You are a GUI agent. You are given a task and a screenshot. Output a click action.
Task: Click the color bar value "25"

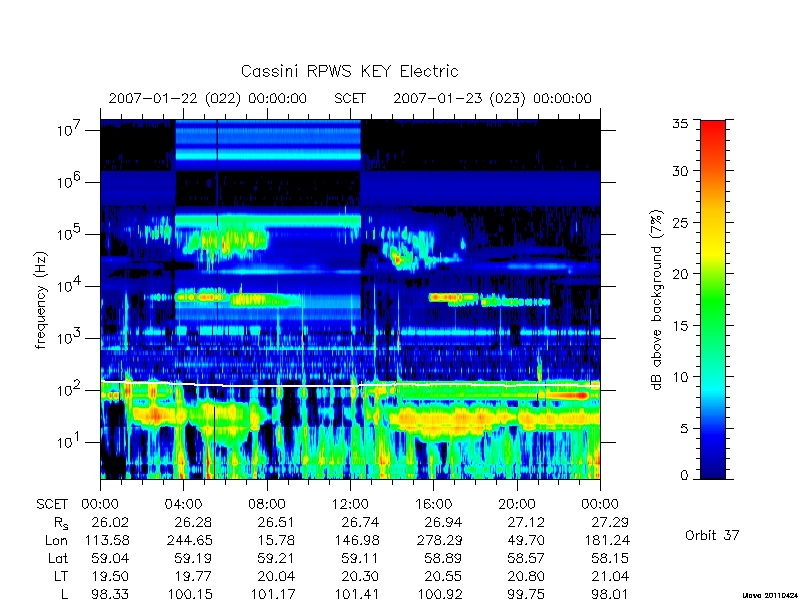(680, 222)
